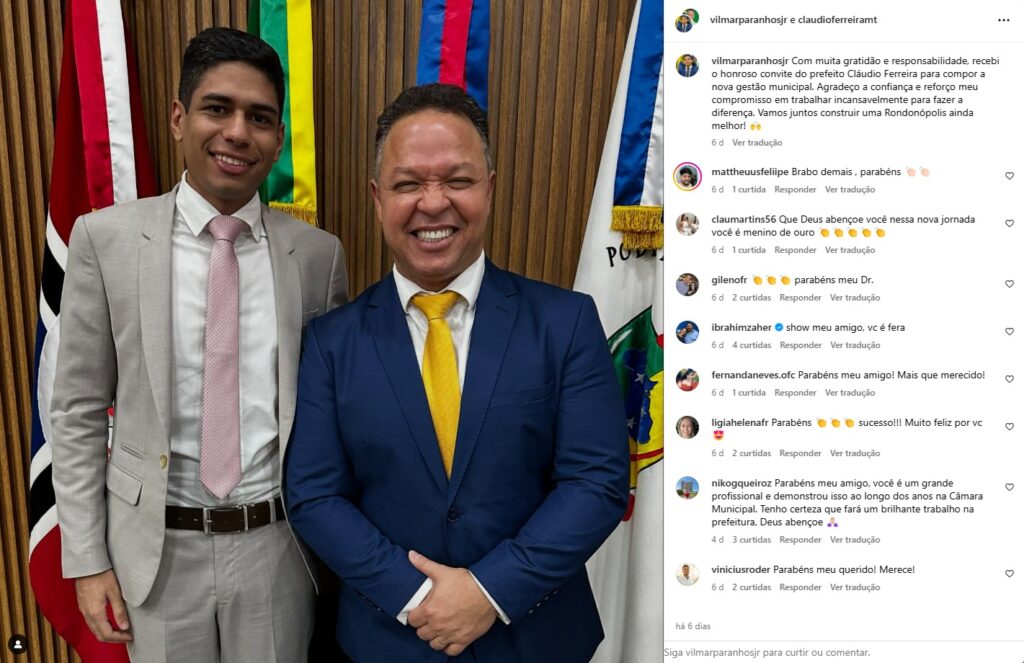Open mattheuusfeliipe's profile picture
The width and height of the screenshot is (1024, 663).
[687, 176]
